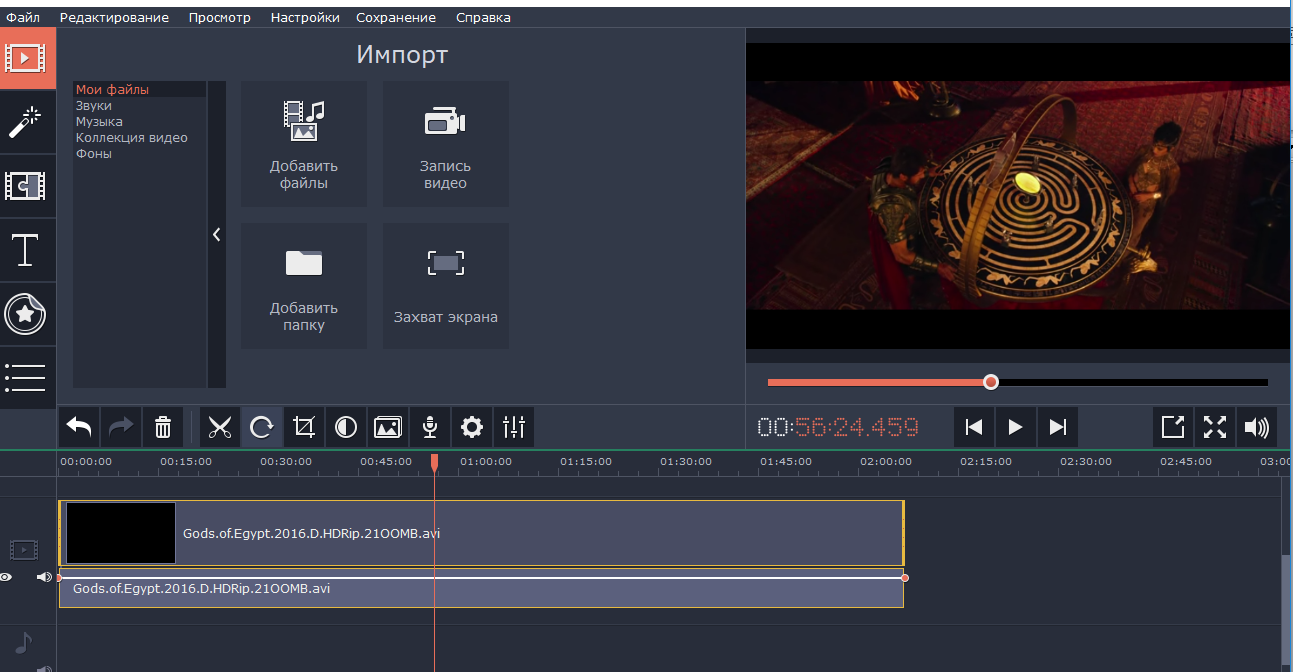Click the 00:56:24.459 timecode display
Screen dimensions: 1293x672
pyautogui.click(x=838, y=428)
